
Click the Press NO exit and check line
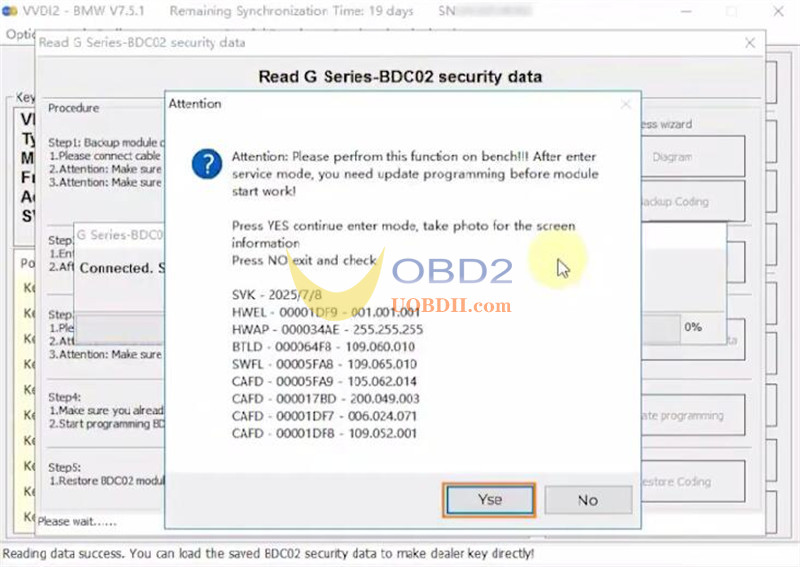tap(304, 260)
